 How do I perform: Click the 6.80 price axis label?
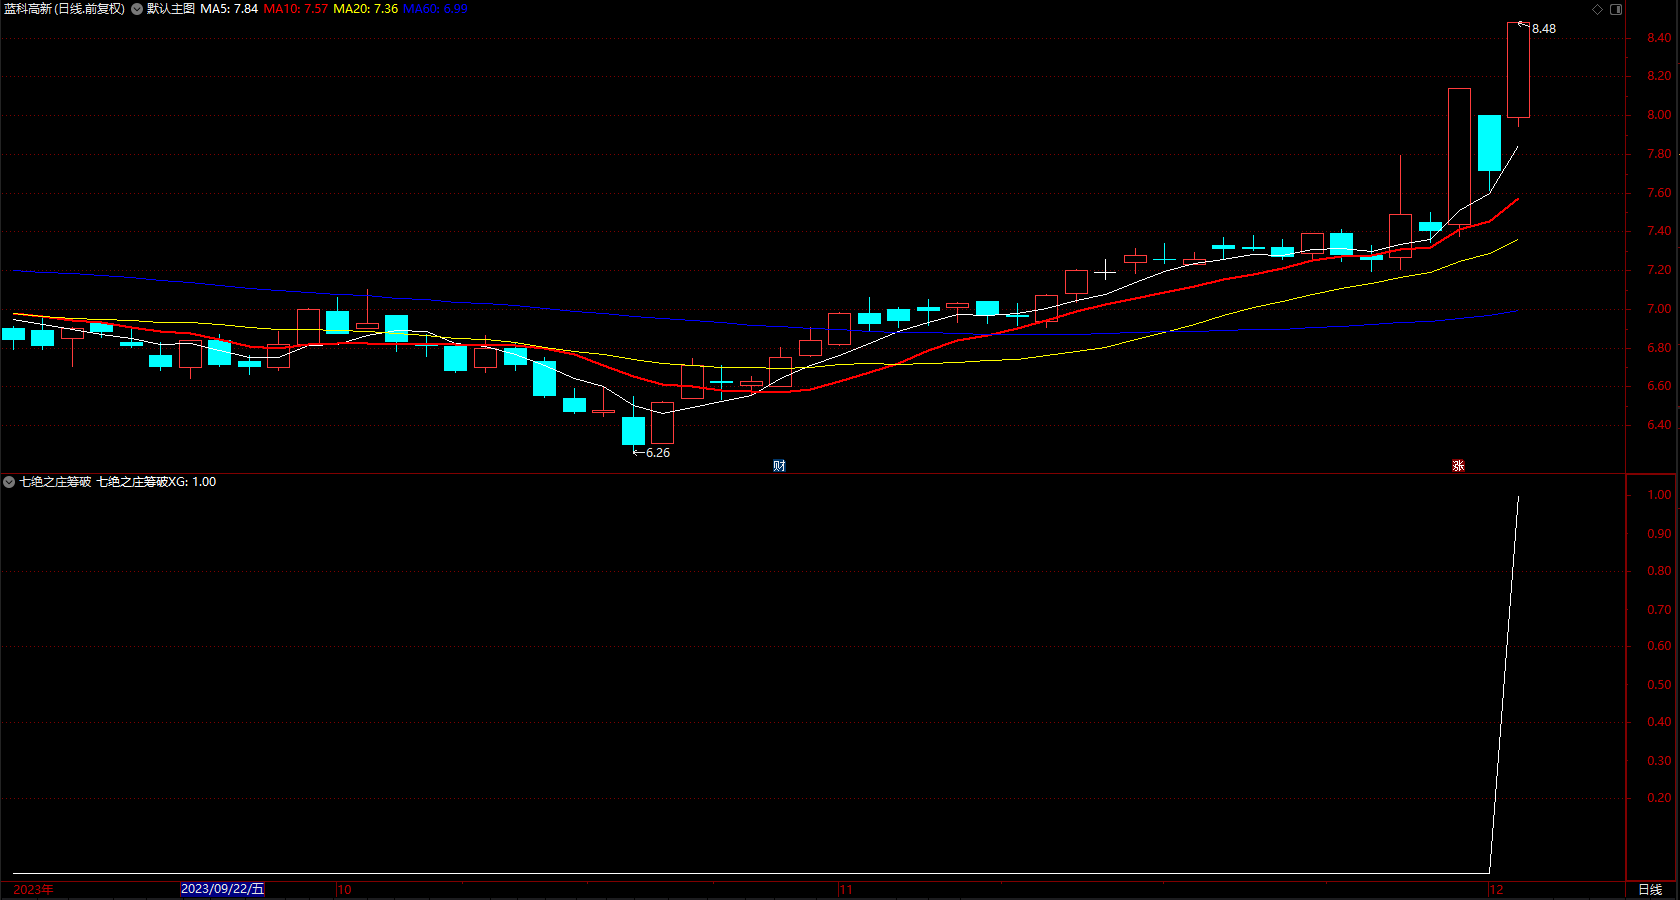[x=1659, y=348]
